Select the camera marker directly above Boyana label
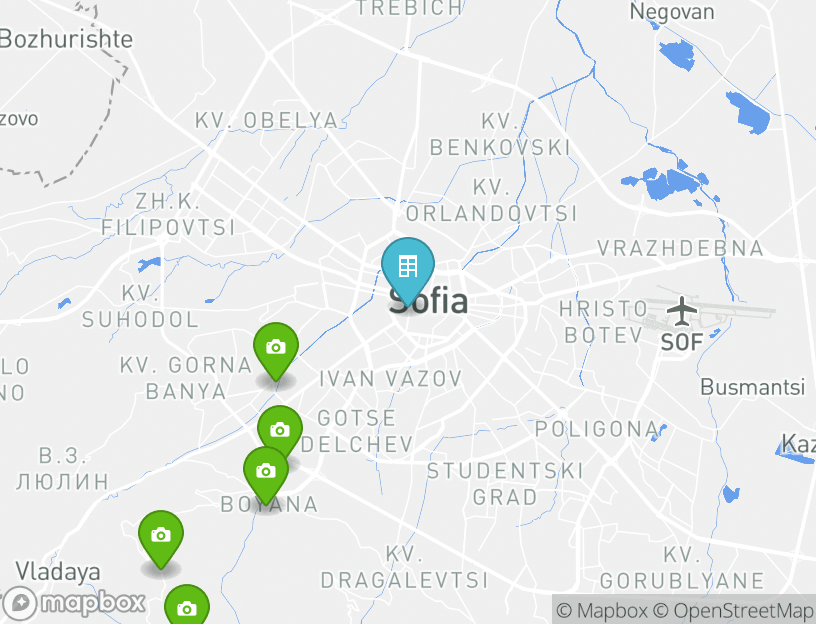Image resolution: width=816 pixels, height=624 pixels. [x=266, y=474]
